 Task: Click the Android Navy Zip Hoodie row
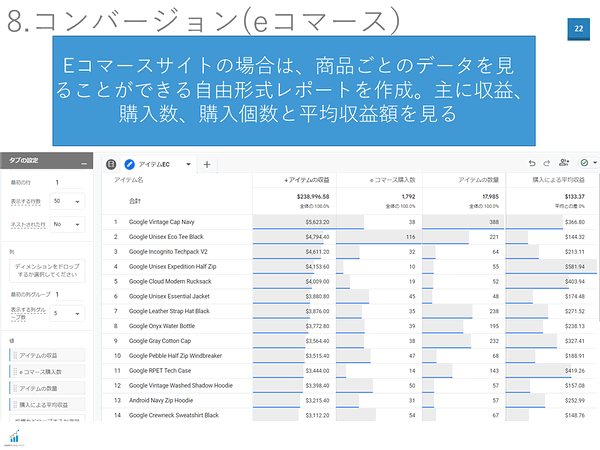pyautogui.click(x=349, y=401)
